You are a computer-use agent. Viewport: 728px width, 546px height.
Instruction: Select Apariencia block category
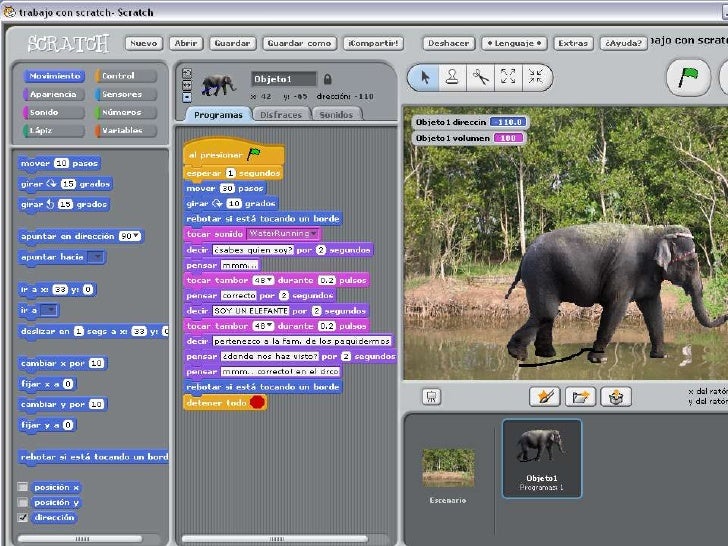pos(53,94)
